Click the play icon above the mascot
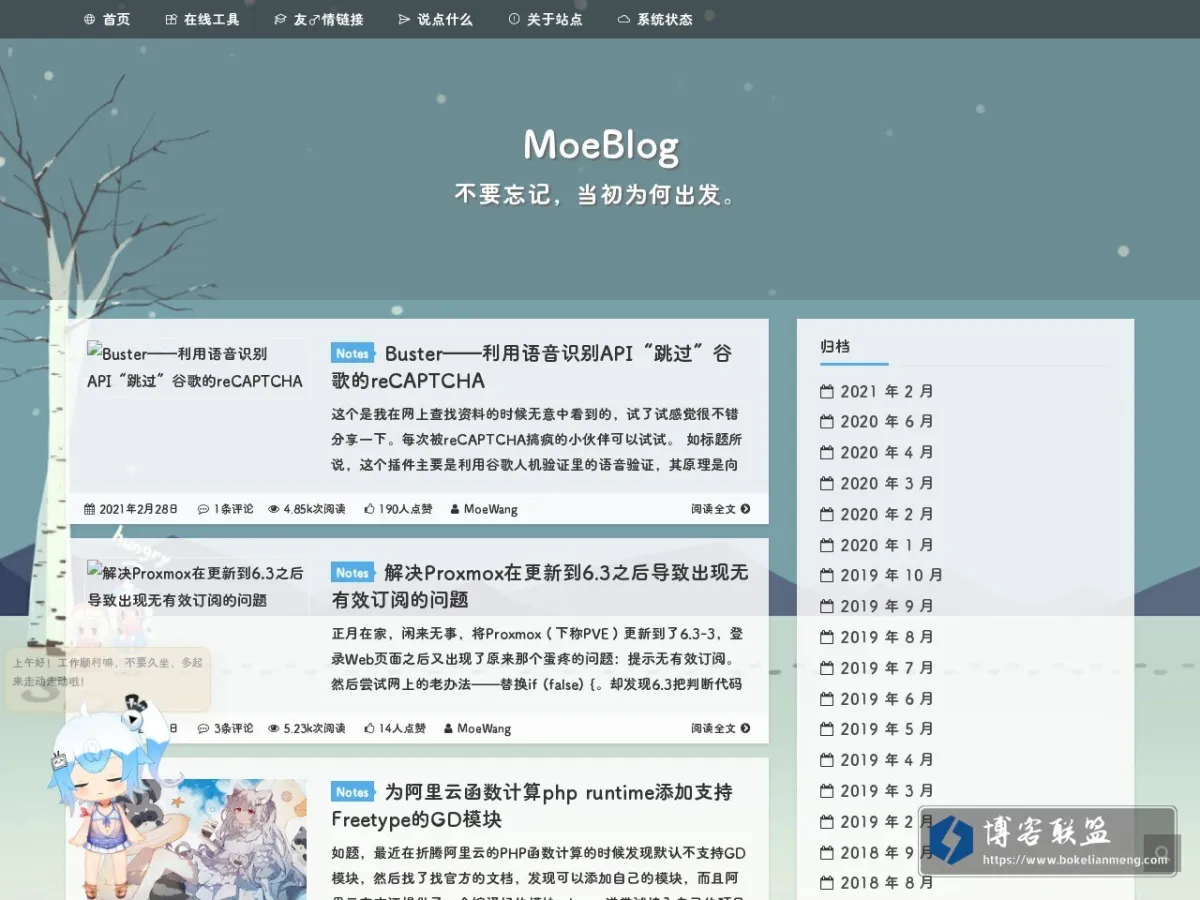The image size is (1200, 900). (133, 717)
